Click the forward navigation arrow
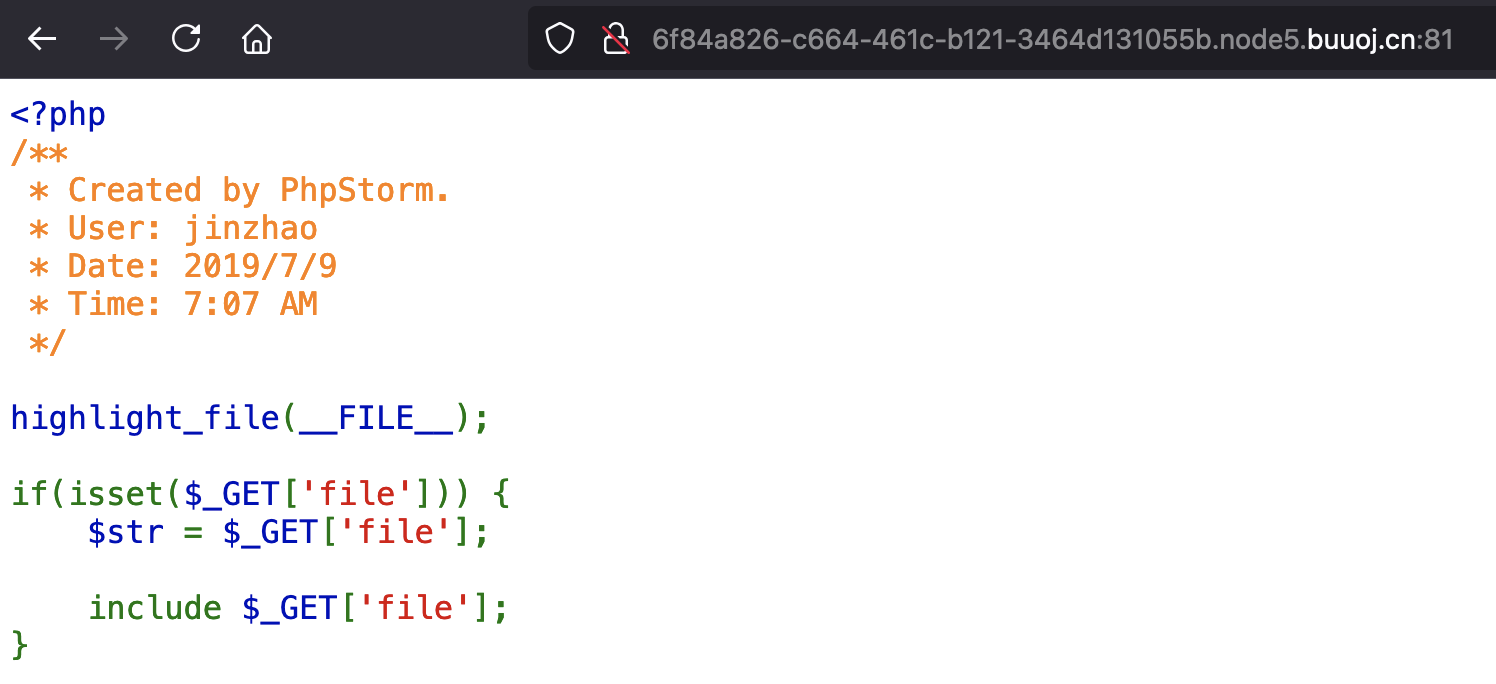The height and width of the screenshot is (684, 1496). 114,39
